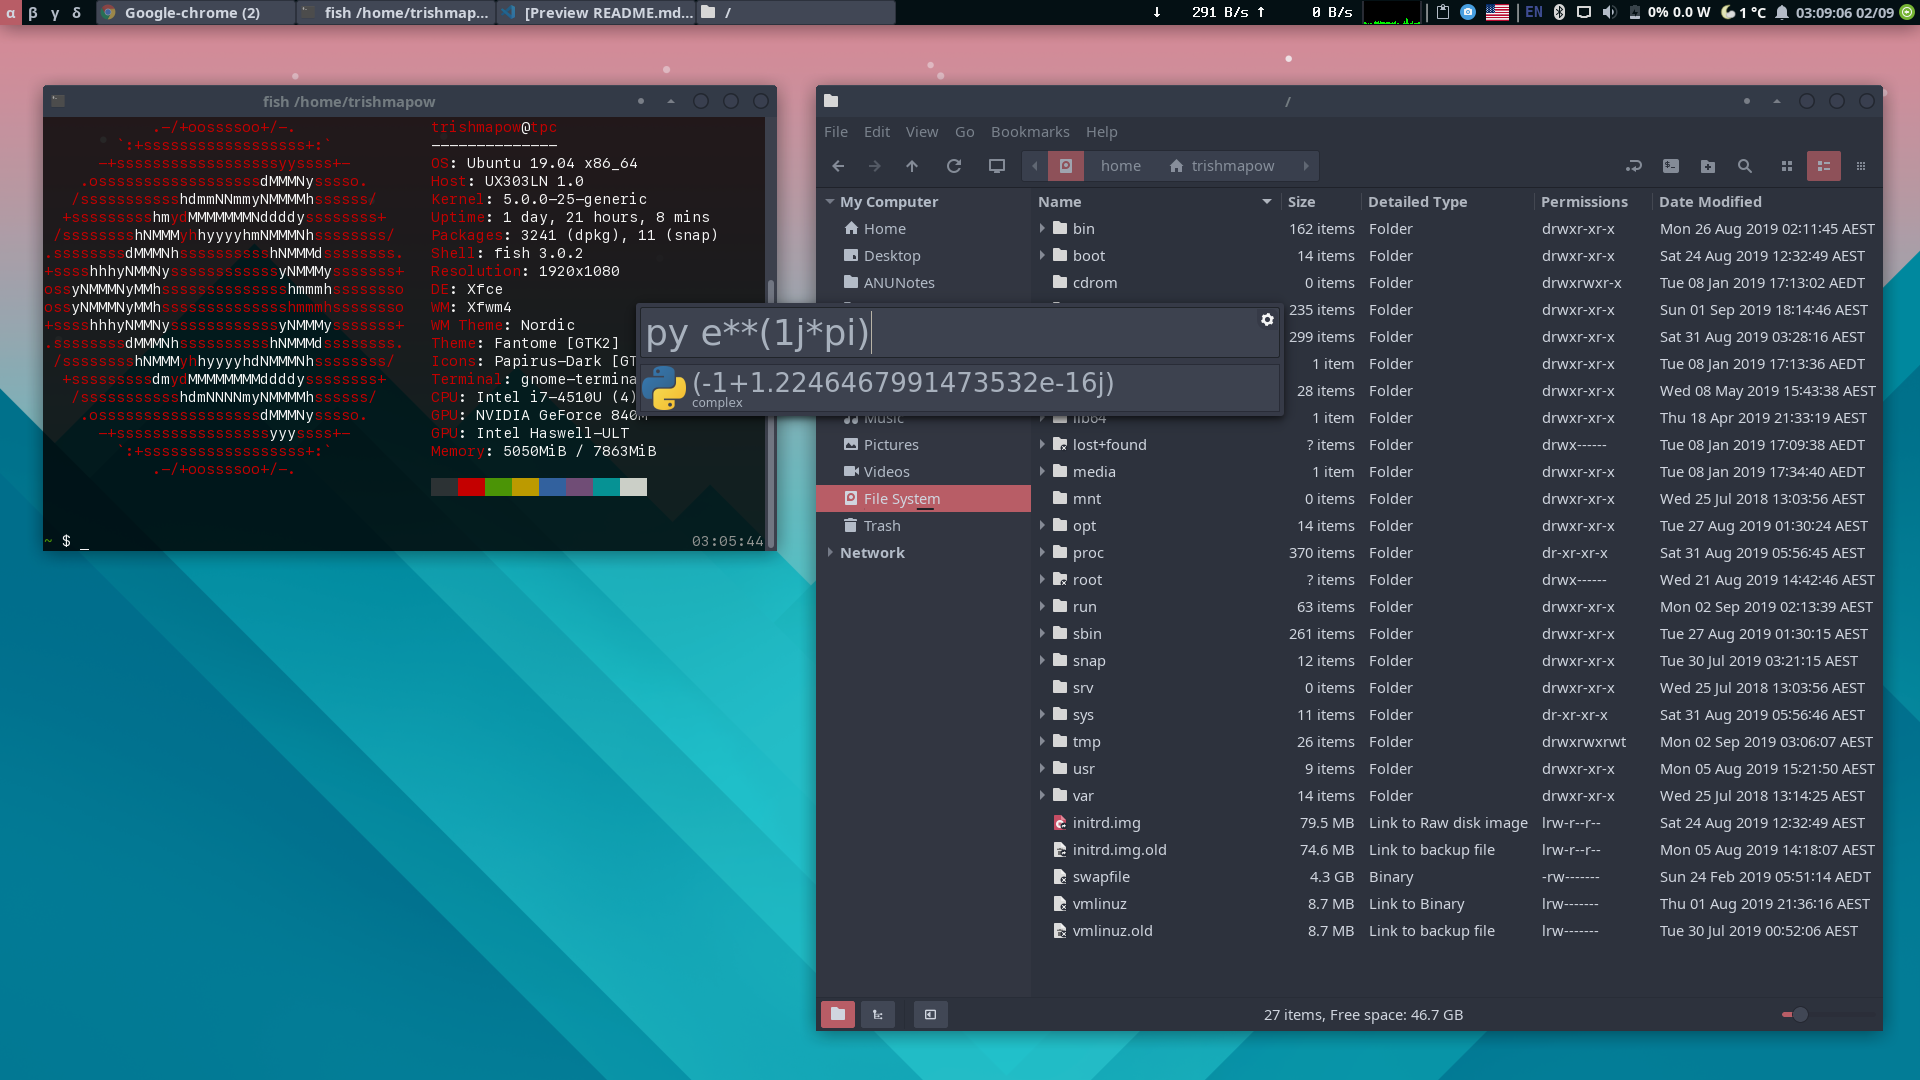Switch to compact view mode
The image size is (1920, 1080).
click(1861, 166)
